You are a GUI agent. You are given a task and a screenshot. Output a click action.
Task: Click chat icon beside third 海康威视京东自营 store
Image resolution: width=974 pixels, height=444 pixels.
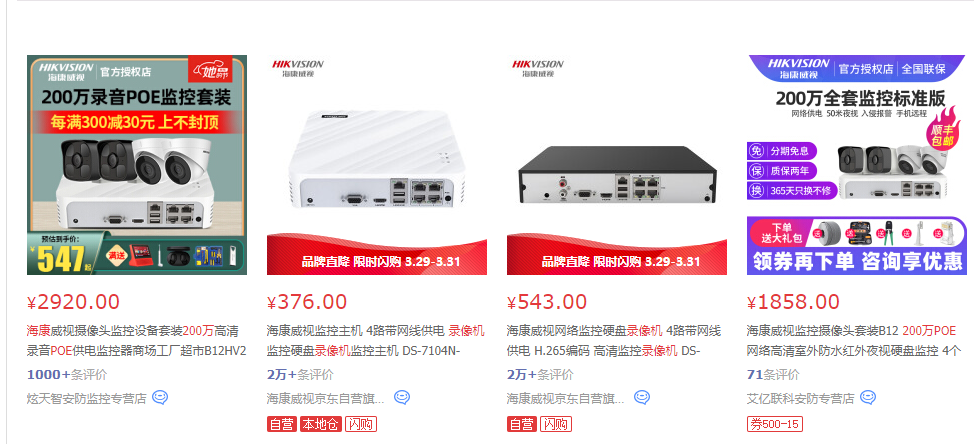click(642, 397)
